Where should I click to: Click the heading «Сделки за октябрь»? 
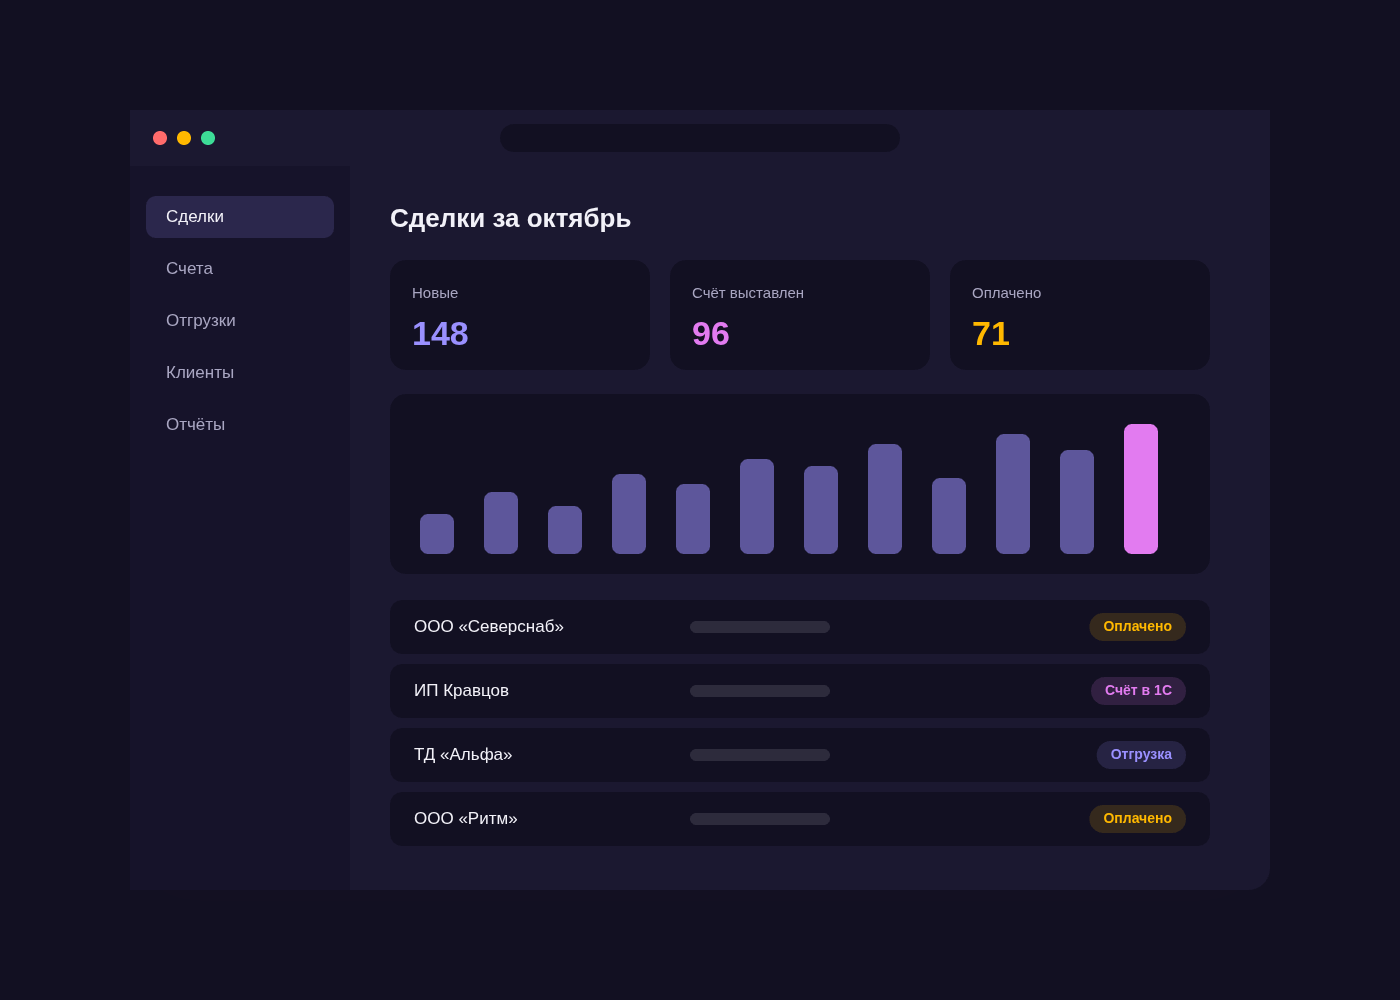point(510,218)
